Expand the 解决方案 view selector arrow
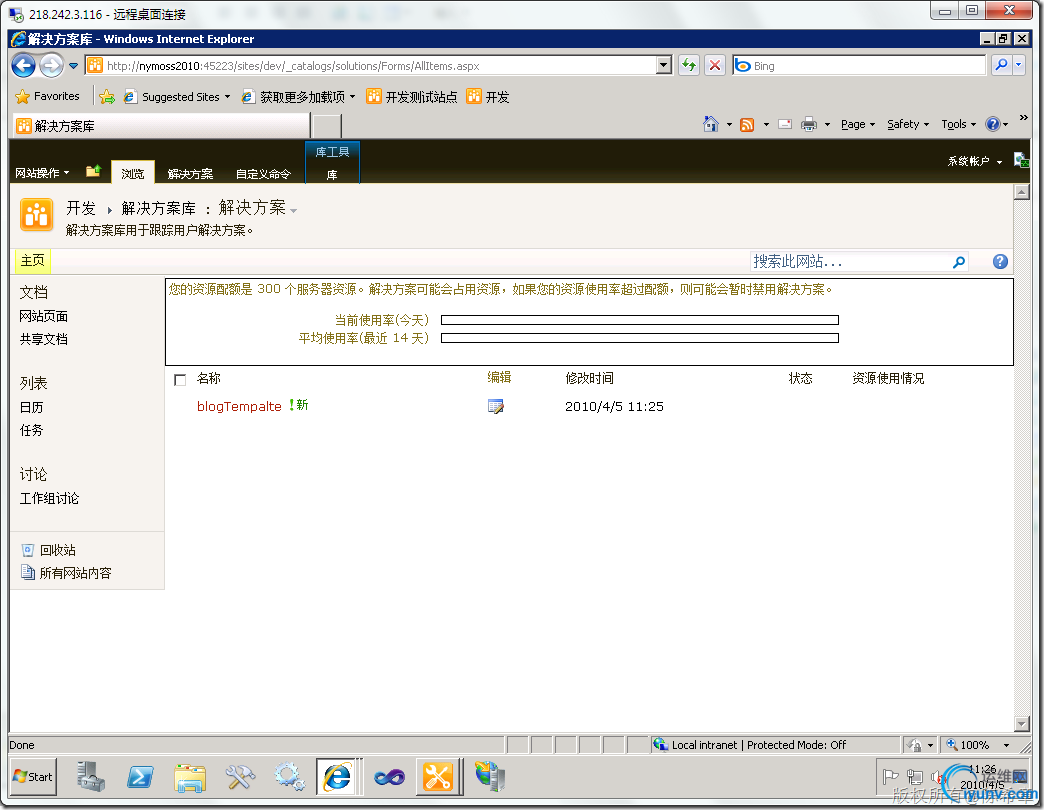 point(294,211)
